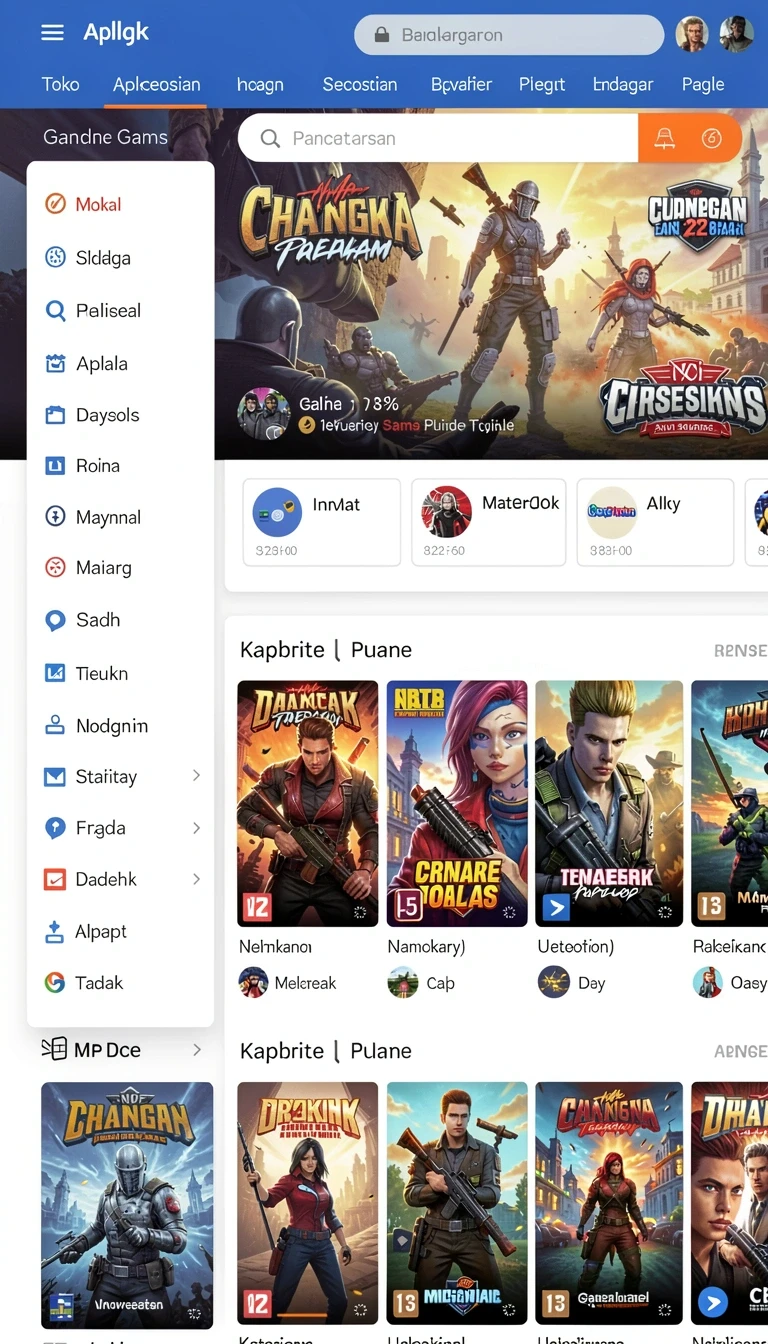This screenshot has width=768, height=1344.
Task: Click the MP Dce sidebar icon
Action: 54,1049
